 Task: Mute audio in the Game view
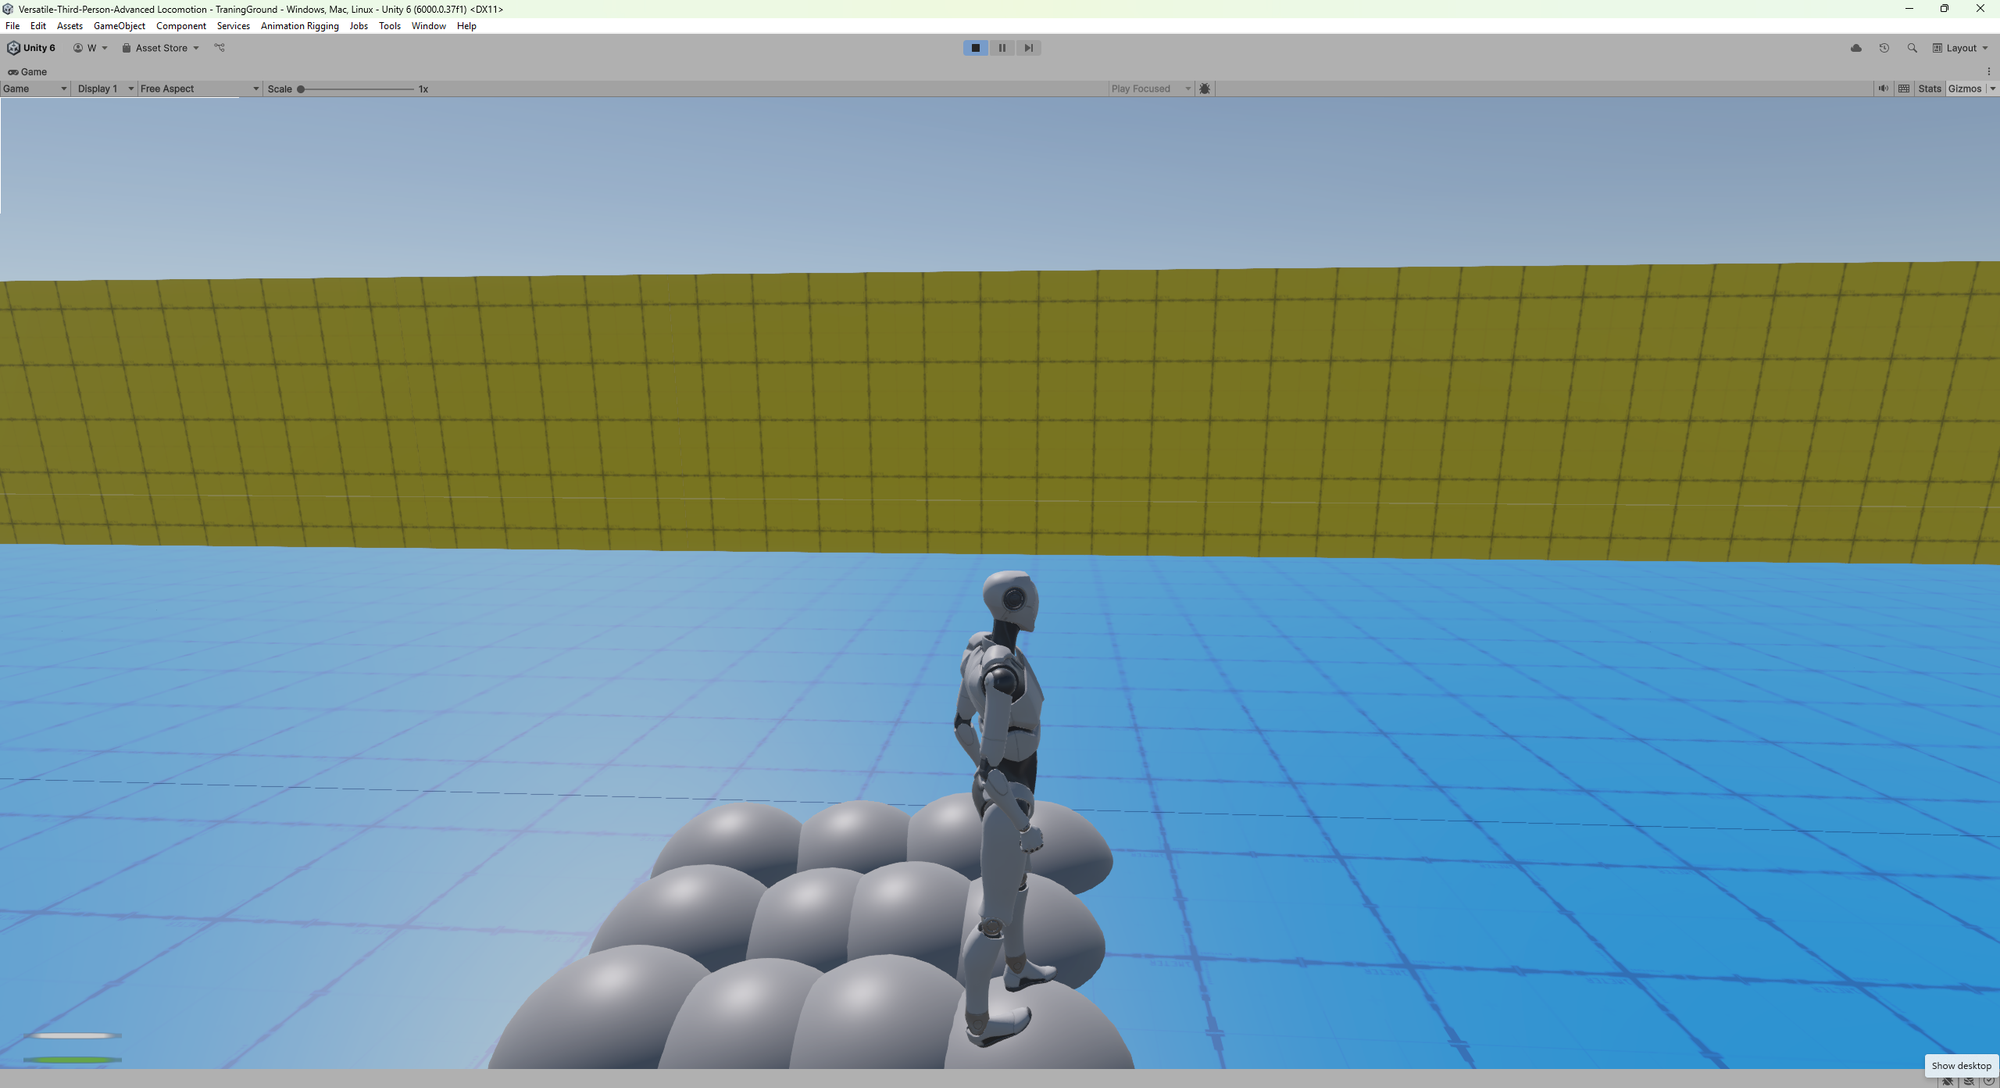pyautogui.click(x=1883, y=89)
